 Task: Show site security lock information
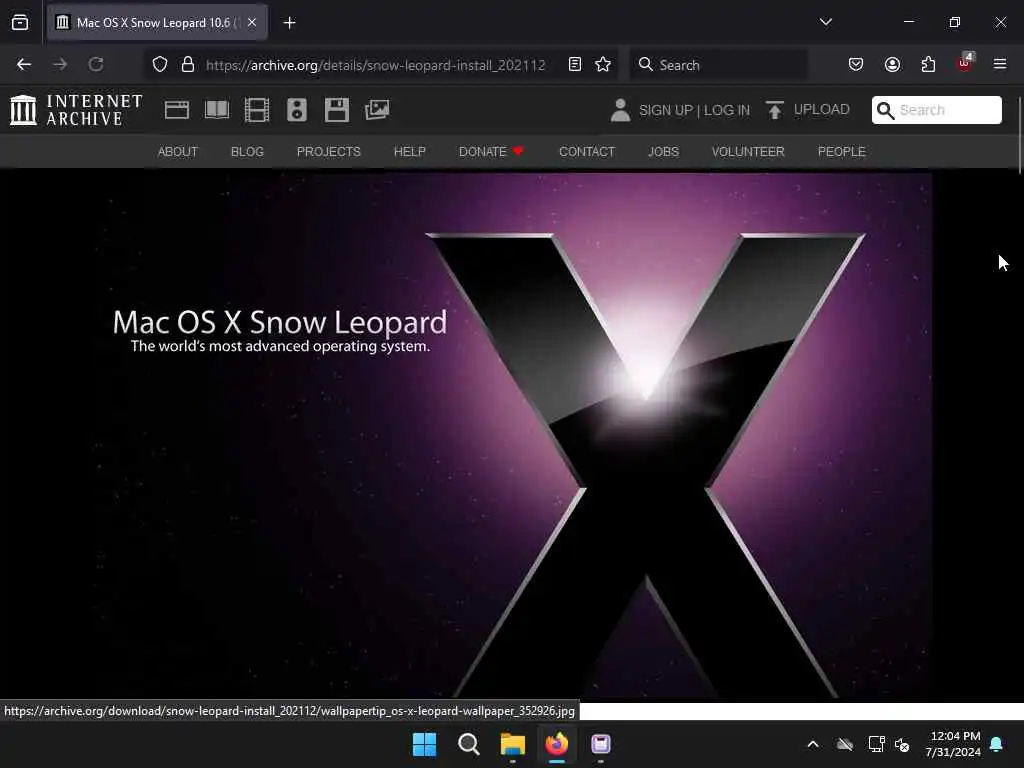[x=188, y=64]
